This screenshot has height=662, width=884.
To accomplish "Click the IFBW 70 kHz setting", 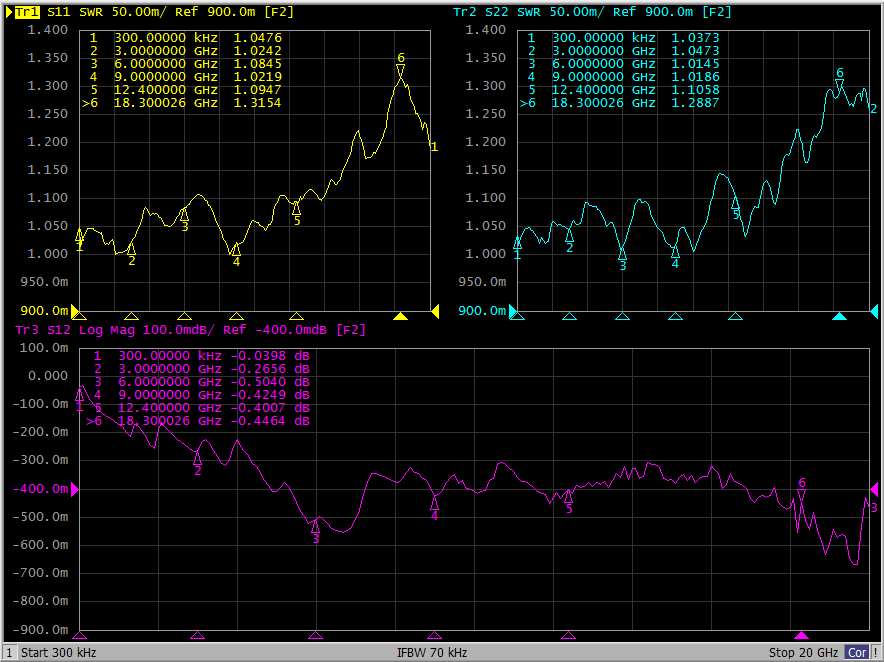I will pyautogui.click(x=432, y=653).
